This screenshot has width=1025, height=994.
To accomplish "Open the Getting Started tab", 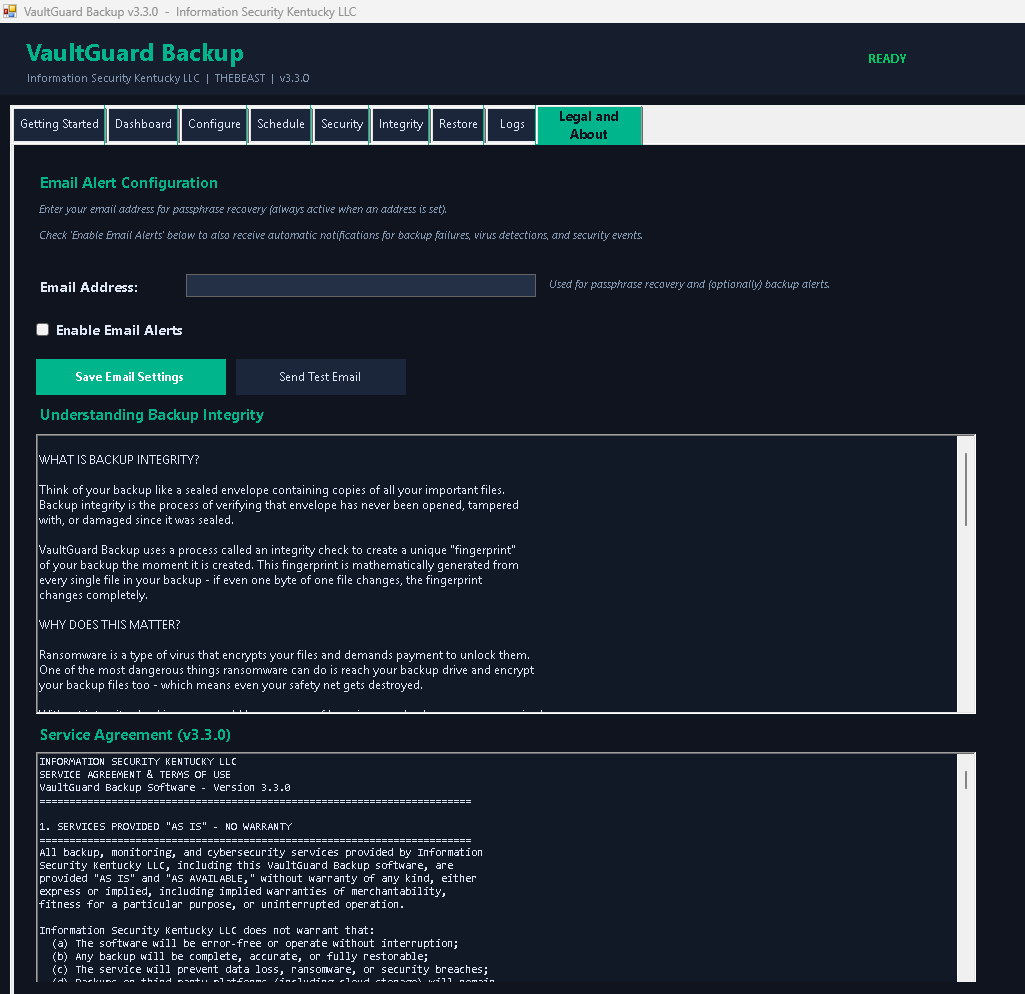I will pyautogui.click(x=59, y=124).
